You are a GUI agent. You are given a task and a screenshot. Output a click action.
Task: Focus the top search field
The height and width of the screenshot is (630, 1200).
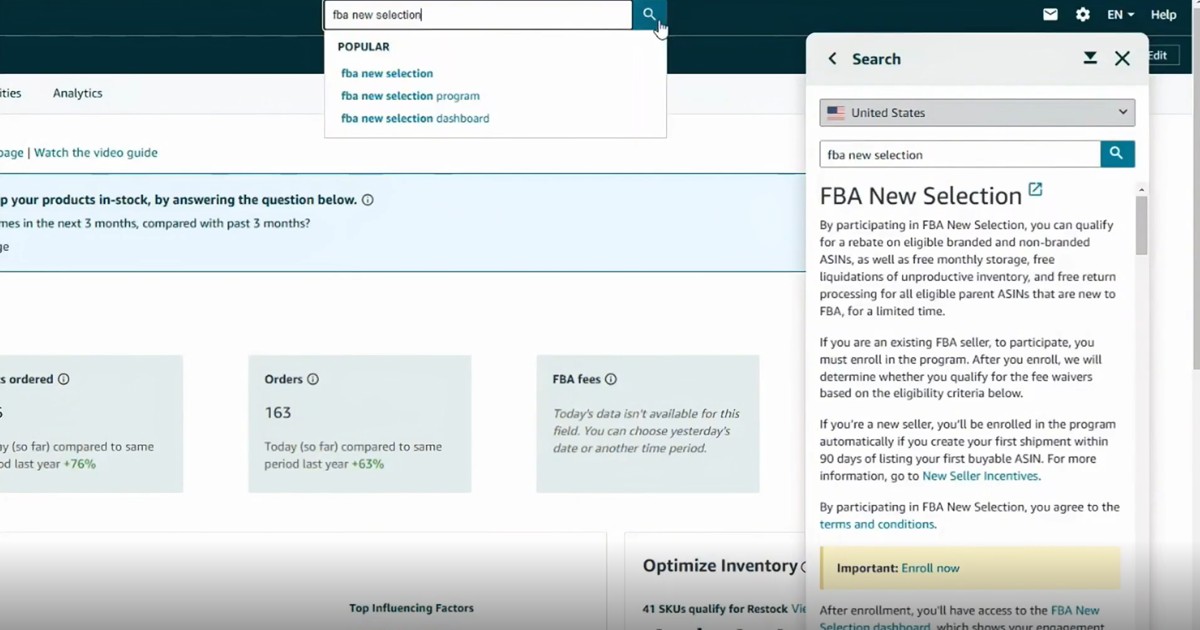click(x=478, y=15)
